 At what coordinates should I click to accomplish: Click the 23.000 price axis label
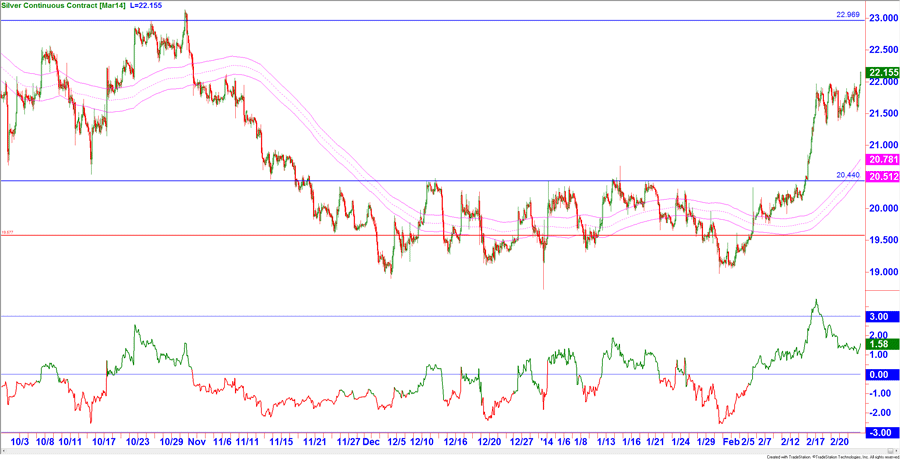(881, 19)
